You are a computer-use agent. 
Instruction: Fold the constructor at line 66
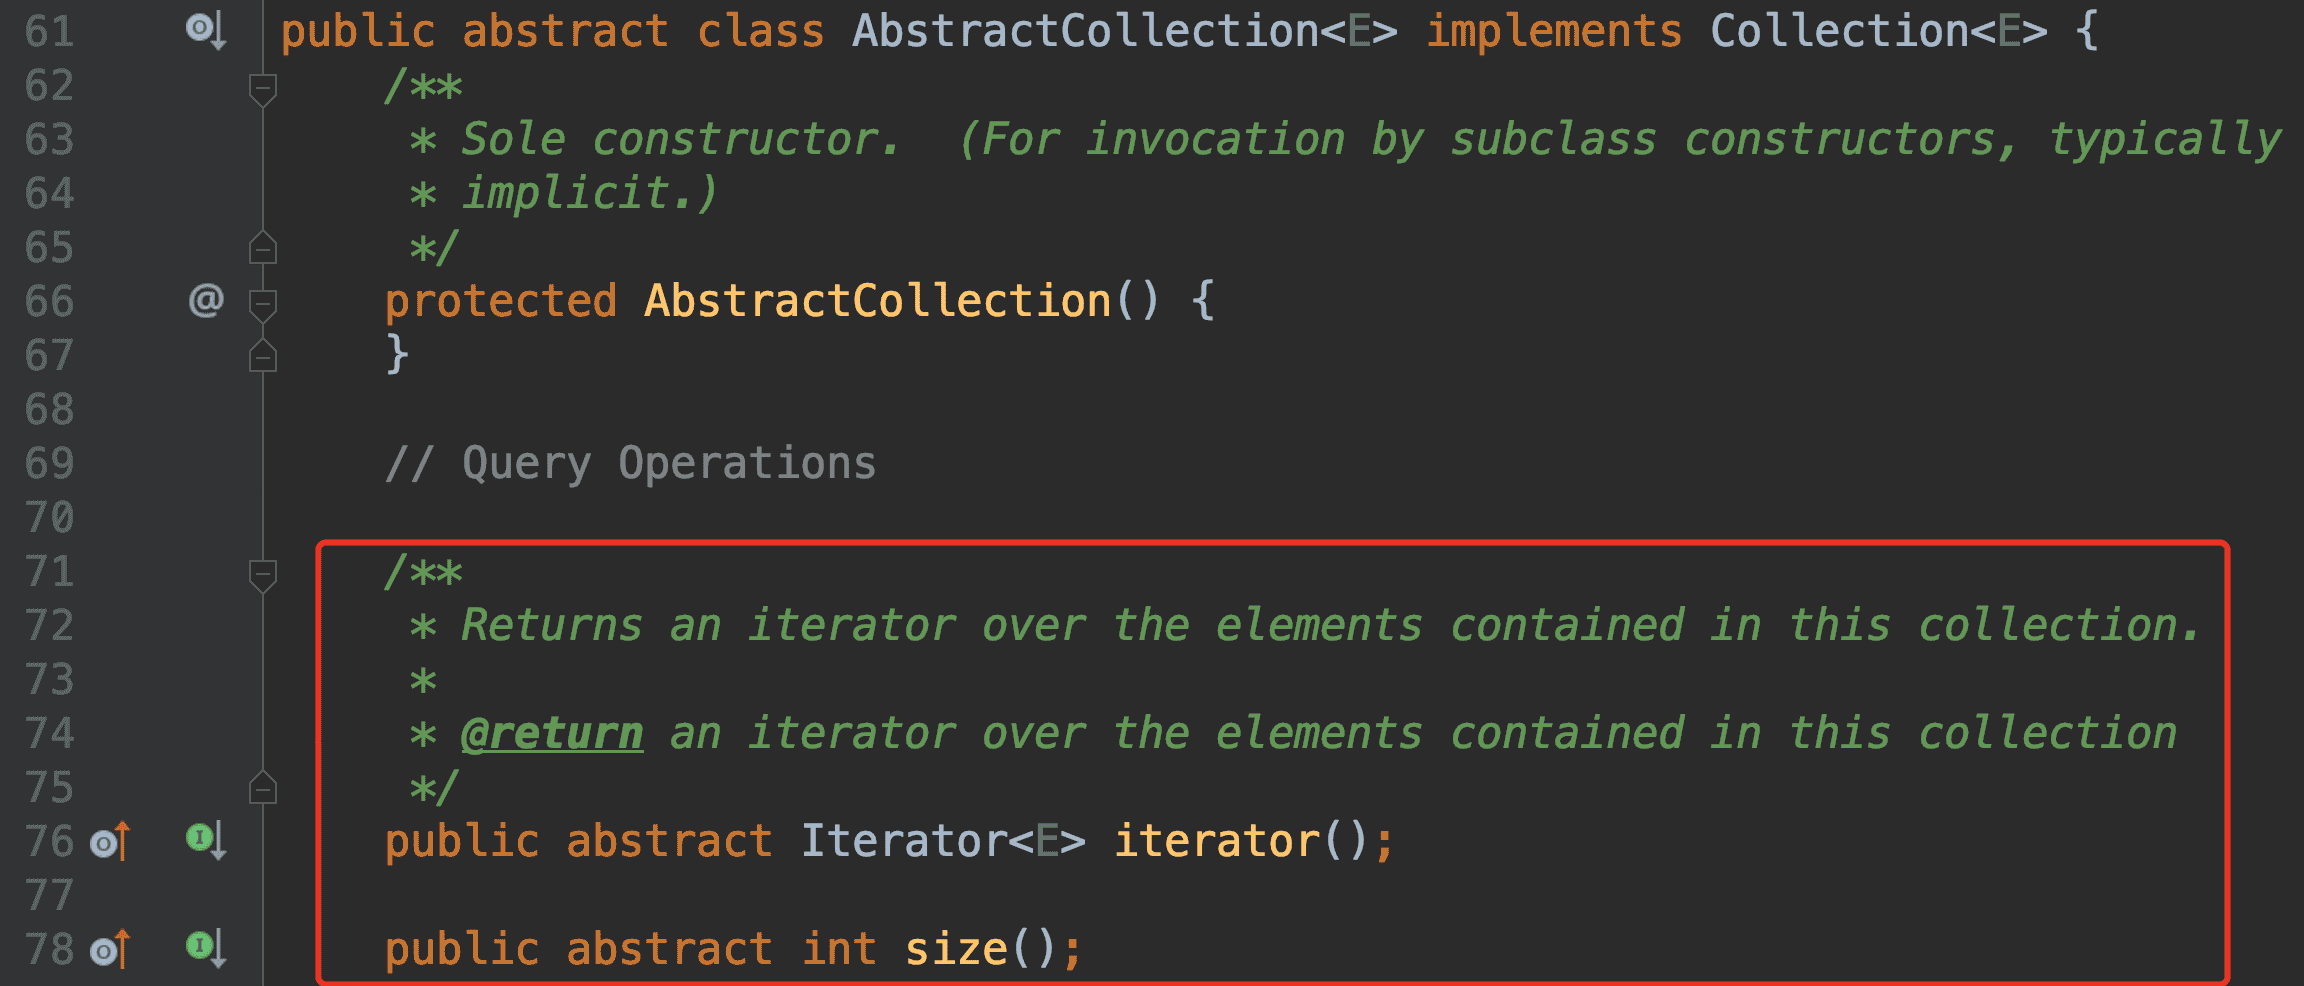[263, 304]
